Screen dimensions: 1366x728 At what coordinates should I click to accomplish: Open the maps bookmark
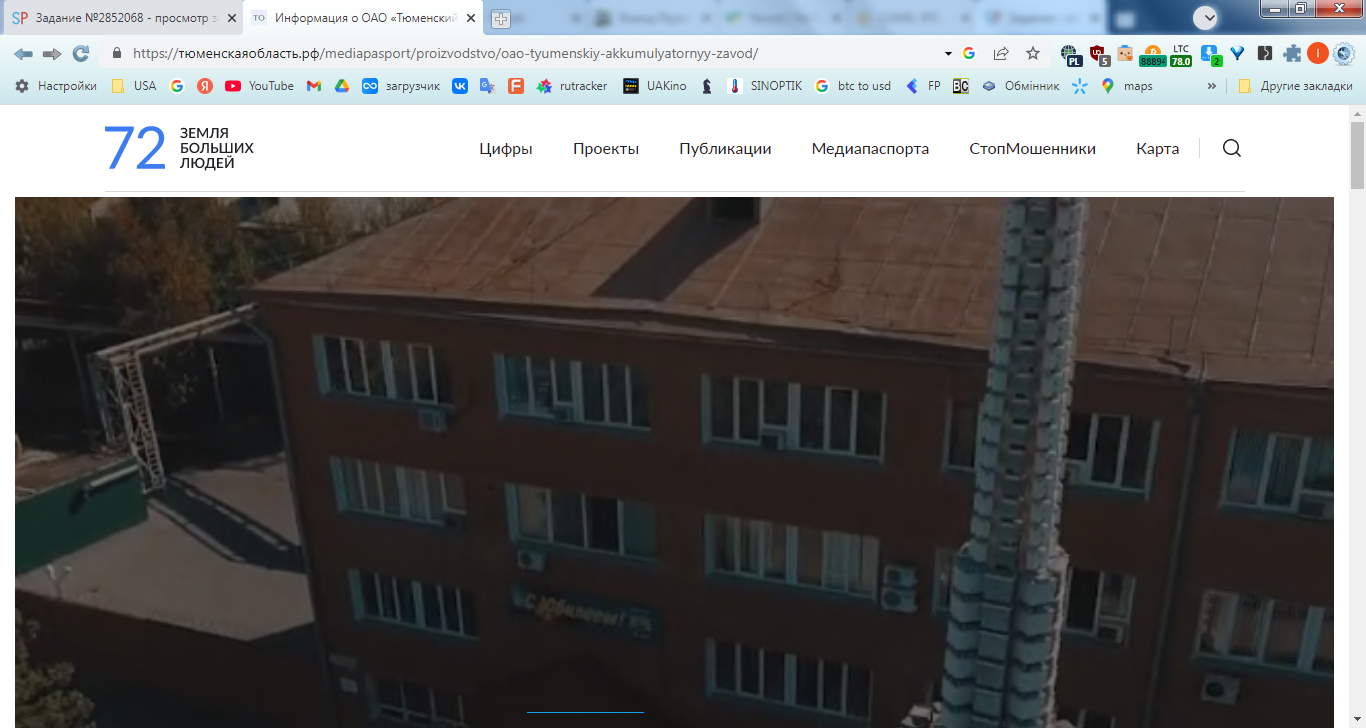(1127, 86)
